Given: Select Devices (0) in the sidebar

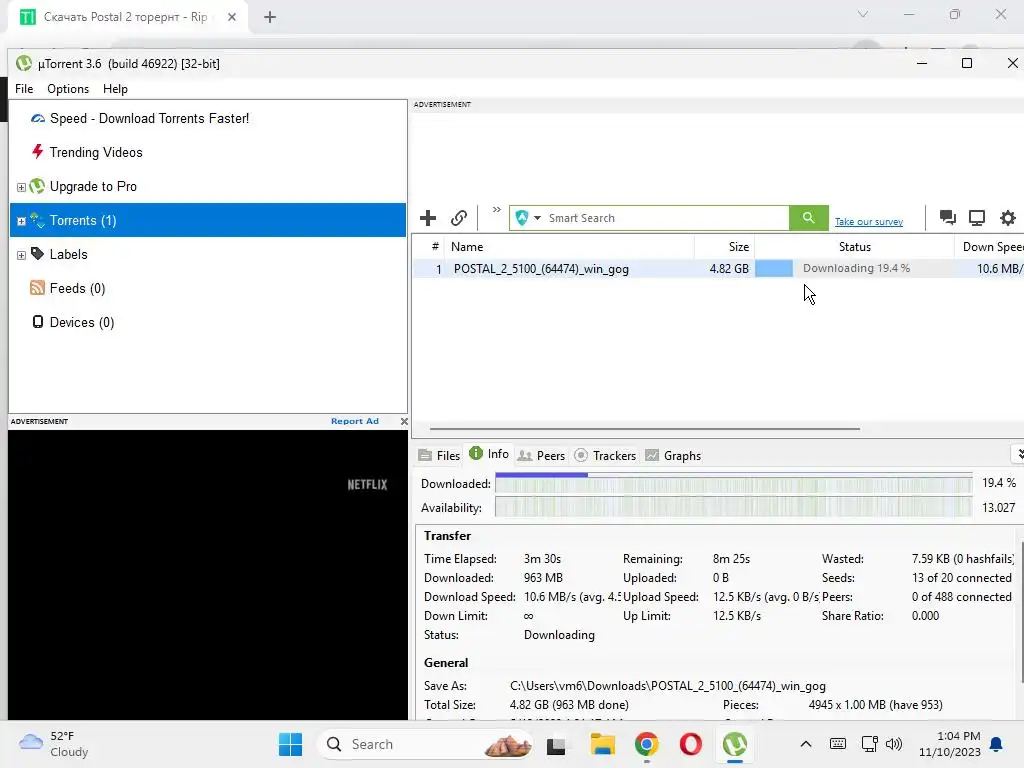Looking at the screenshot, I should pos(82,322).
